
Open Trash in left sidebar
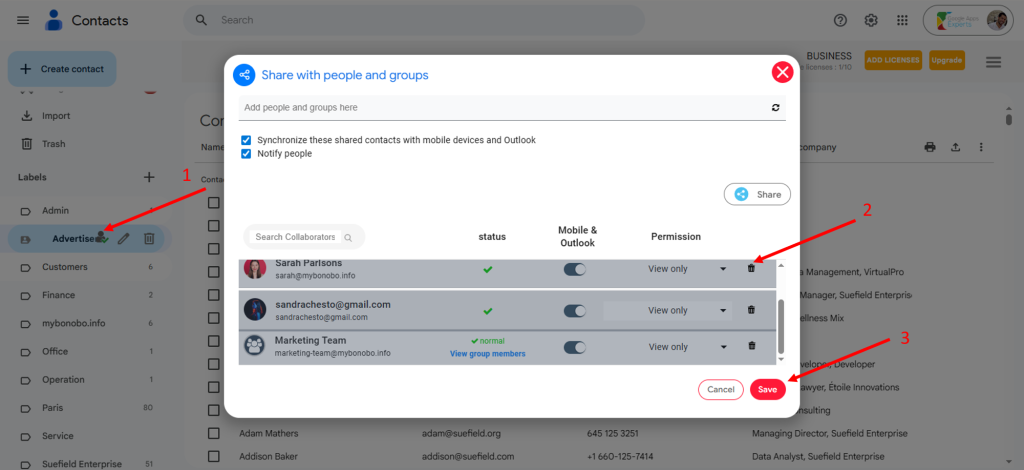(x=53, y=144)
